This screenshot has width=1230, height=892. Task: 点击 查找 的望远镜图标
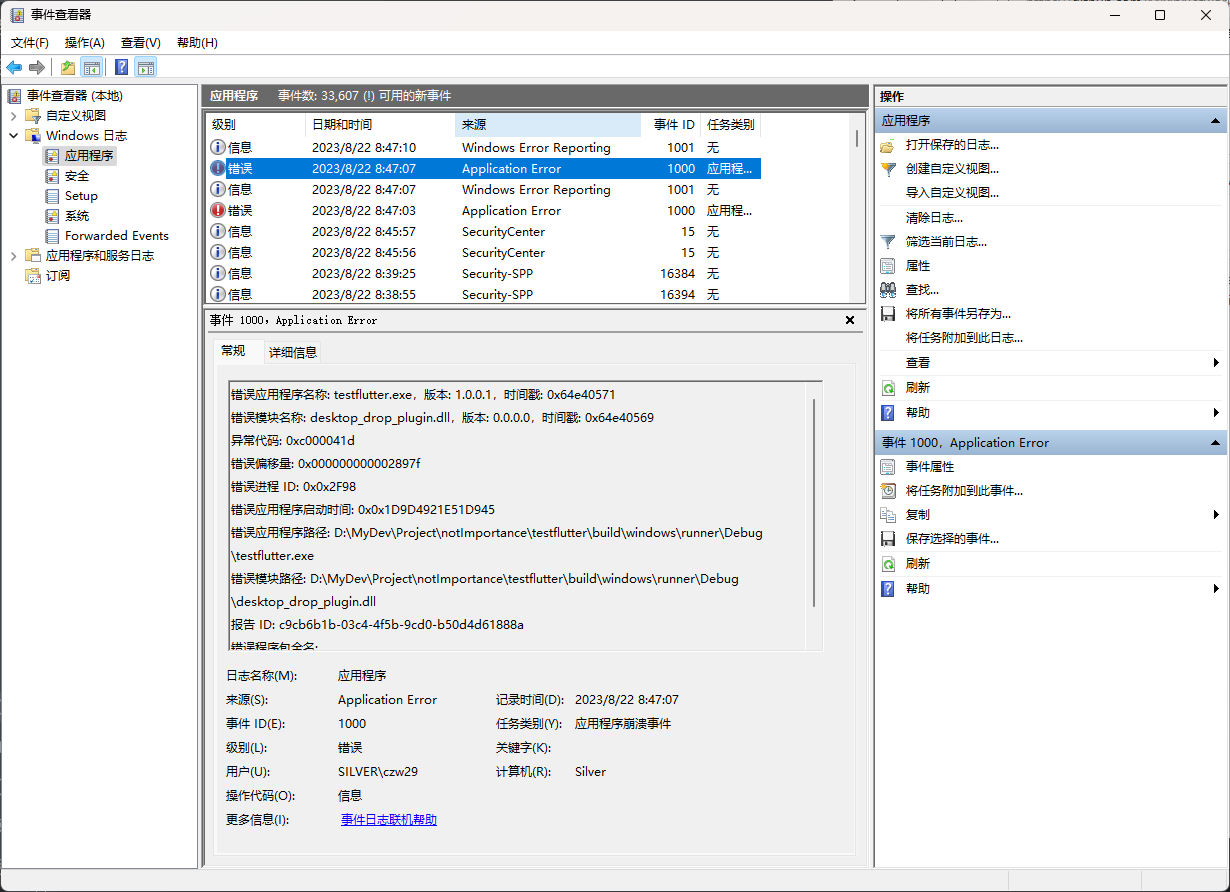[888, 287]
